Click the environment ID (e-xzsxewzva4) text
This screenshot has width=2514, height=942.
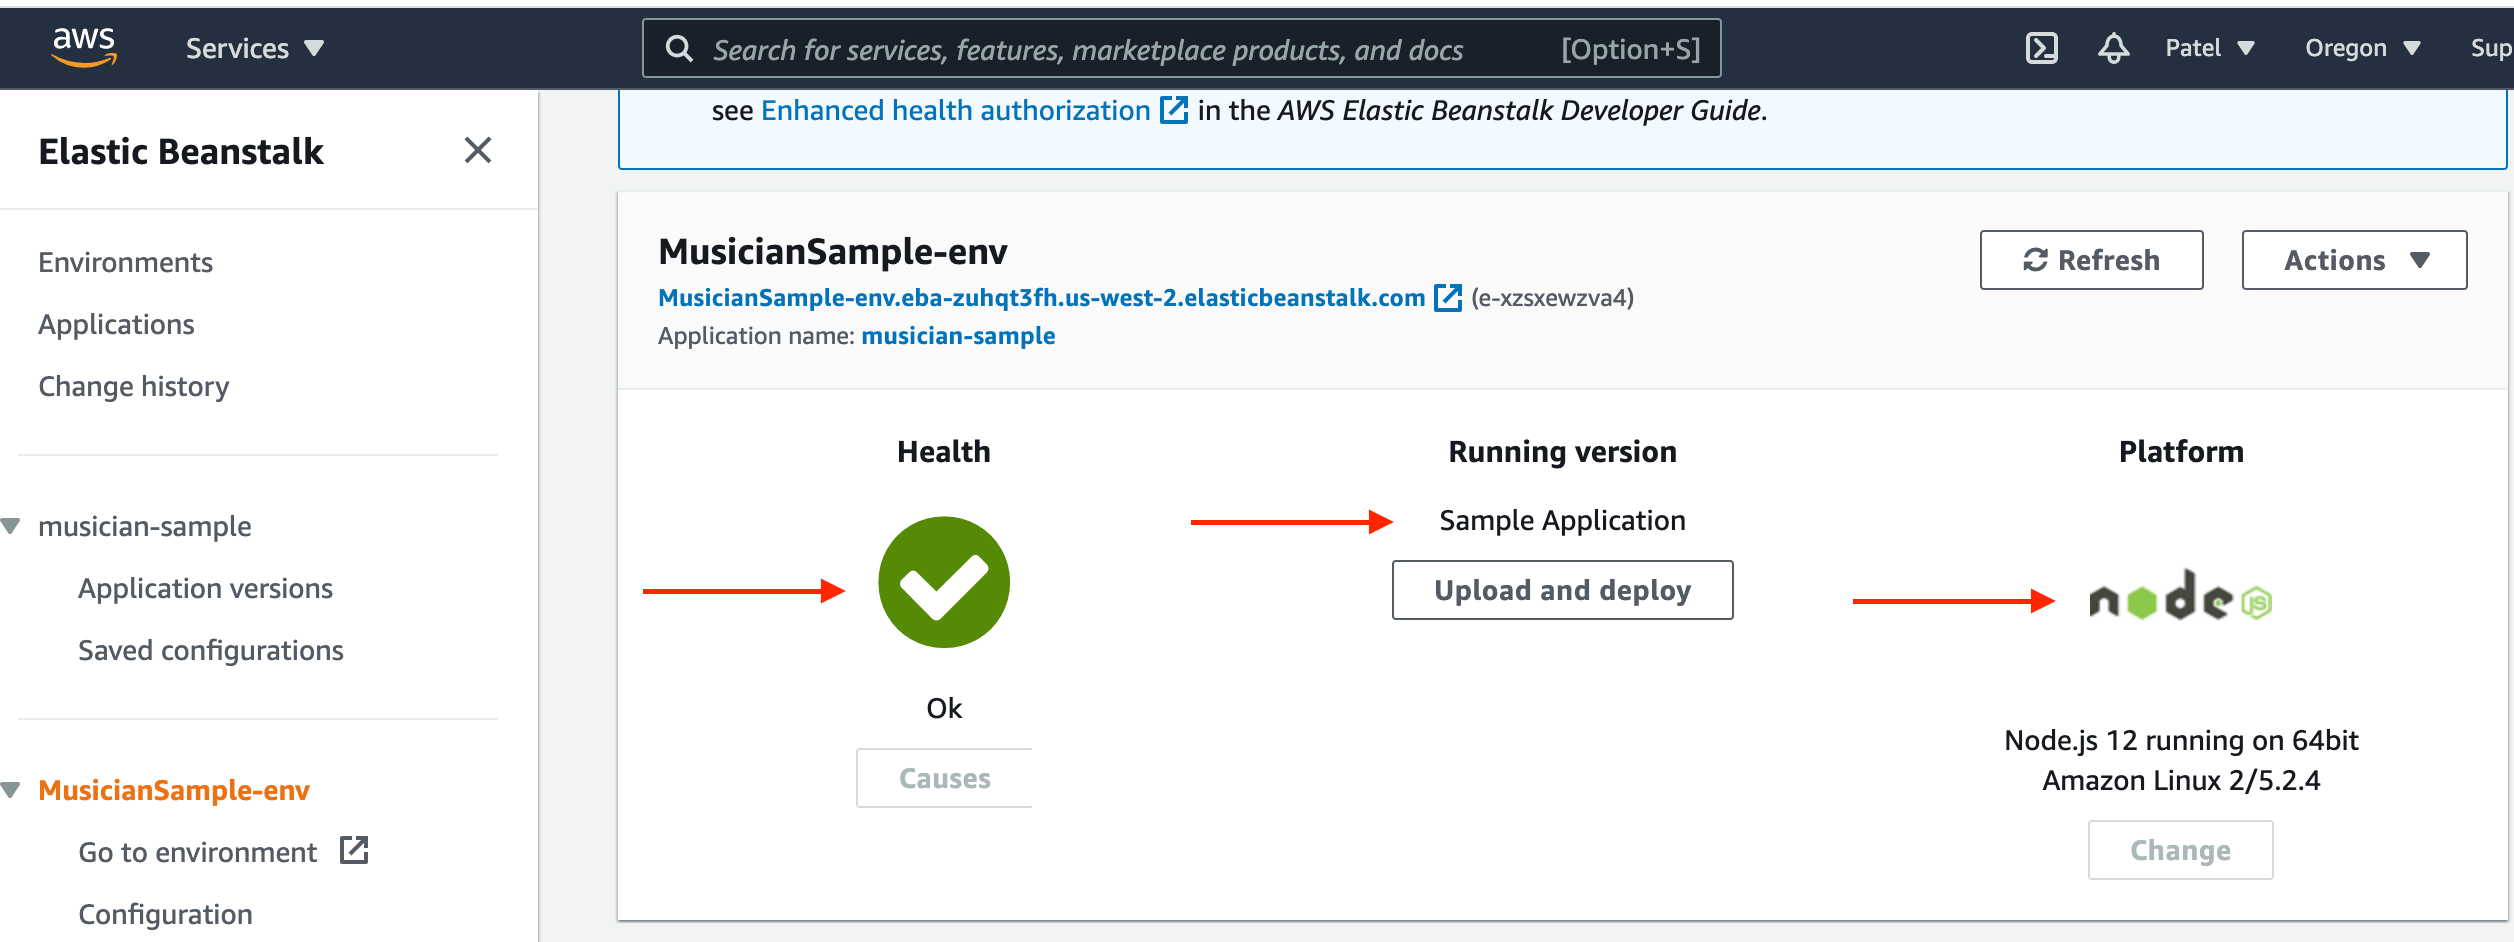click(x=1552, y=298)
